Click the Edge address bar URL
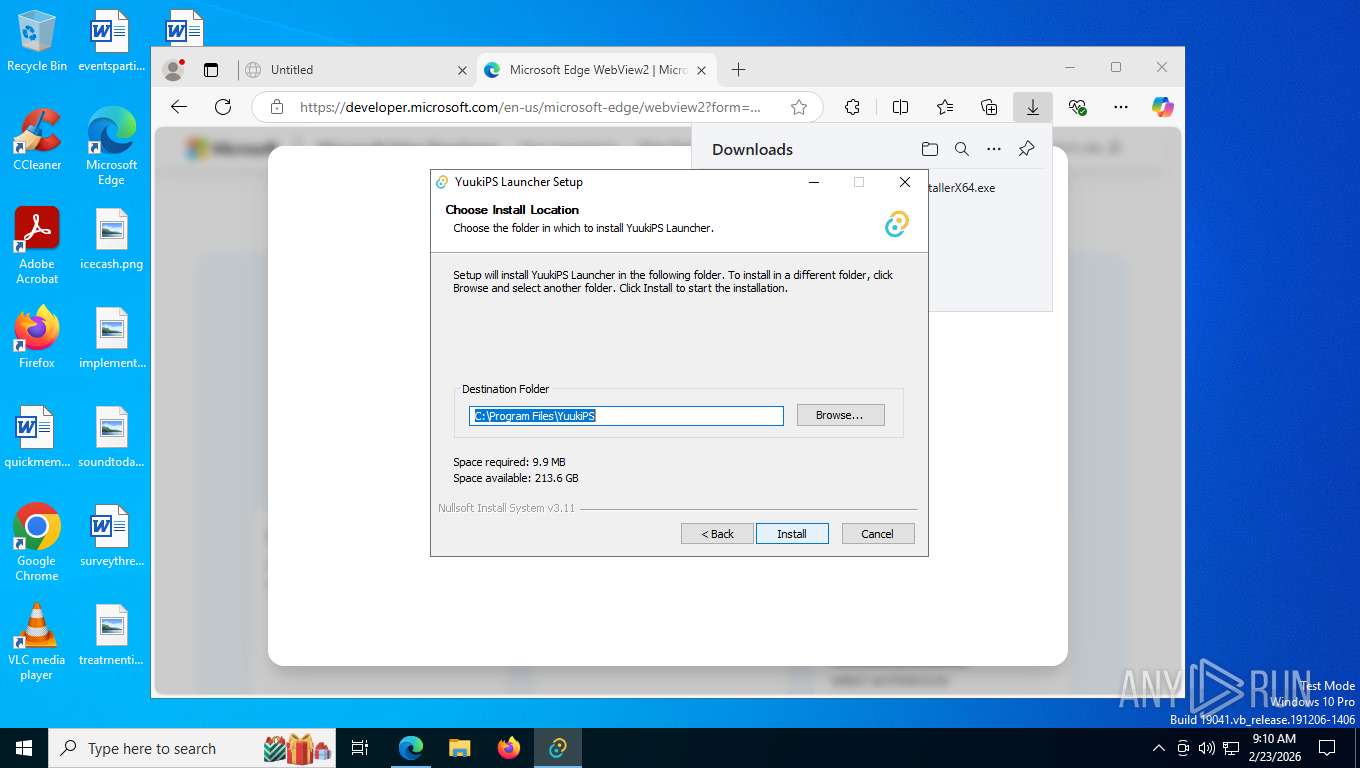Image resolution: width=1360 pixels, height=768 pixels. (x=530, y=107)
